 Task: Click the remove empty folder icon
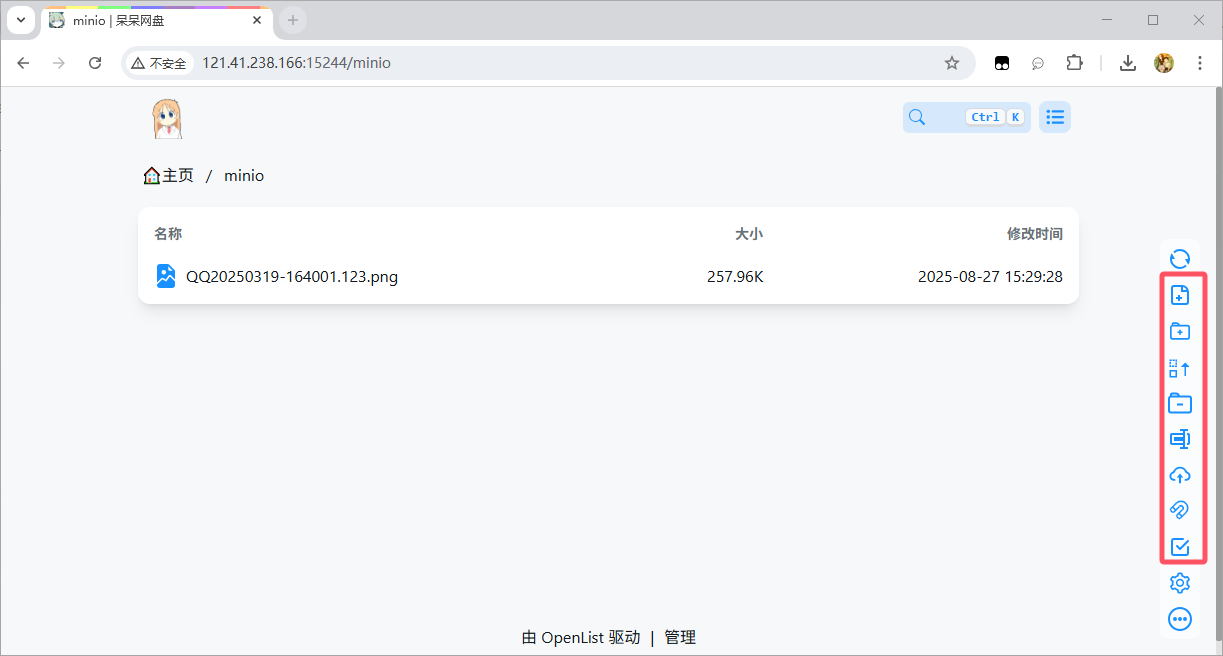(1180, 403)
